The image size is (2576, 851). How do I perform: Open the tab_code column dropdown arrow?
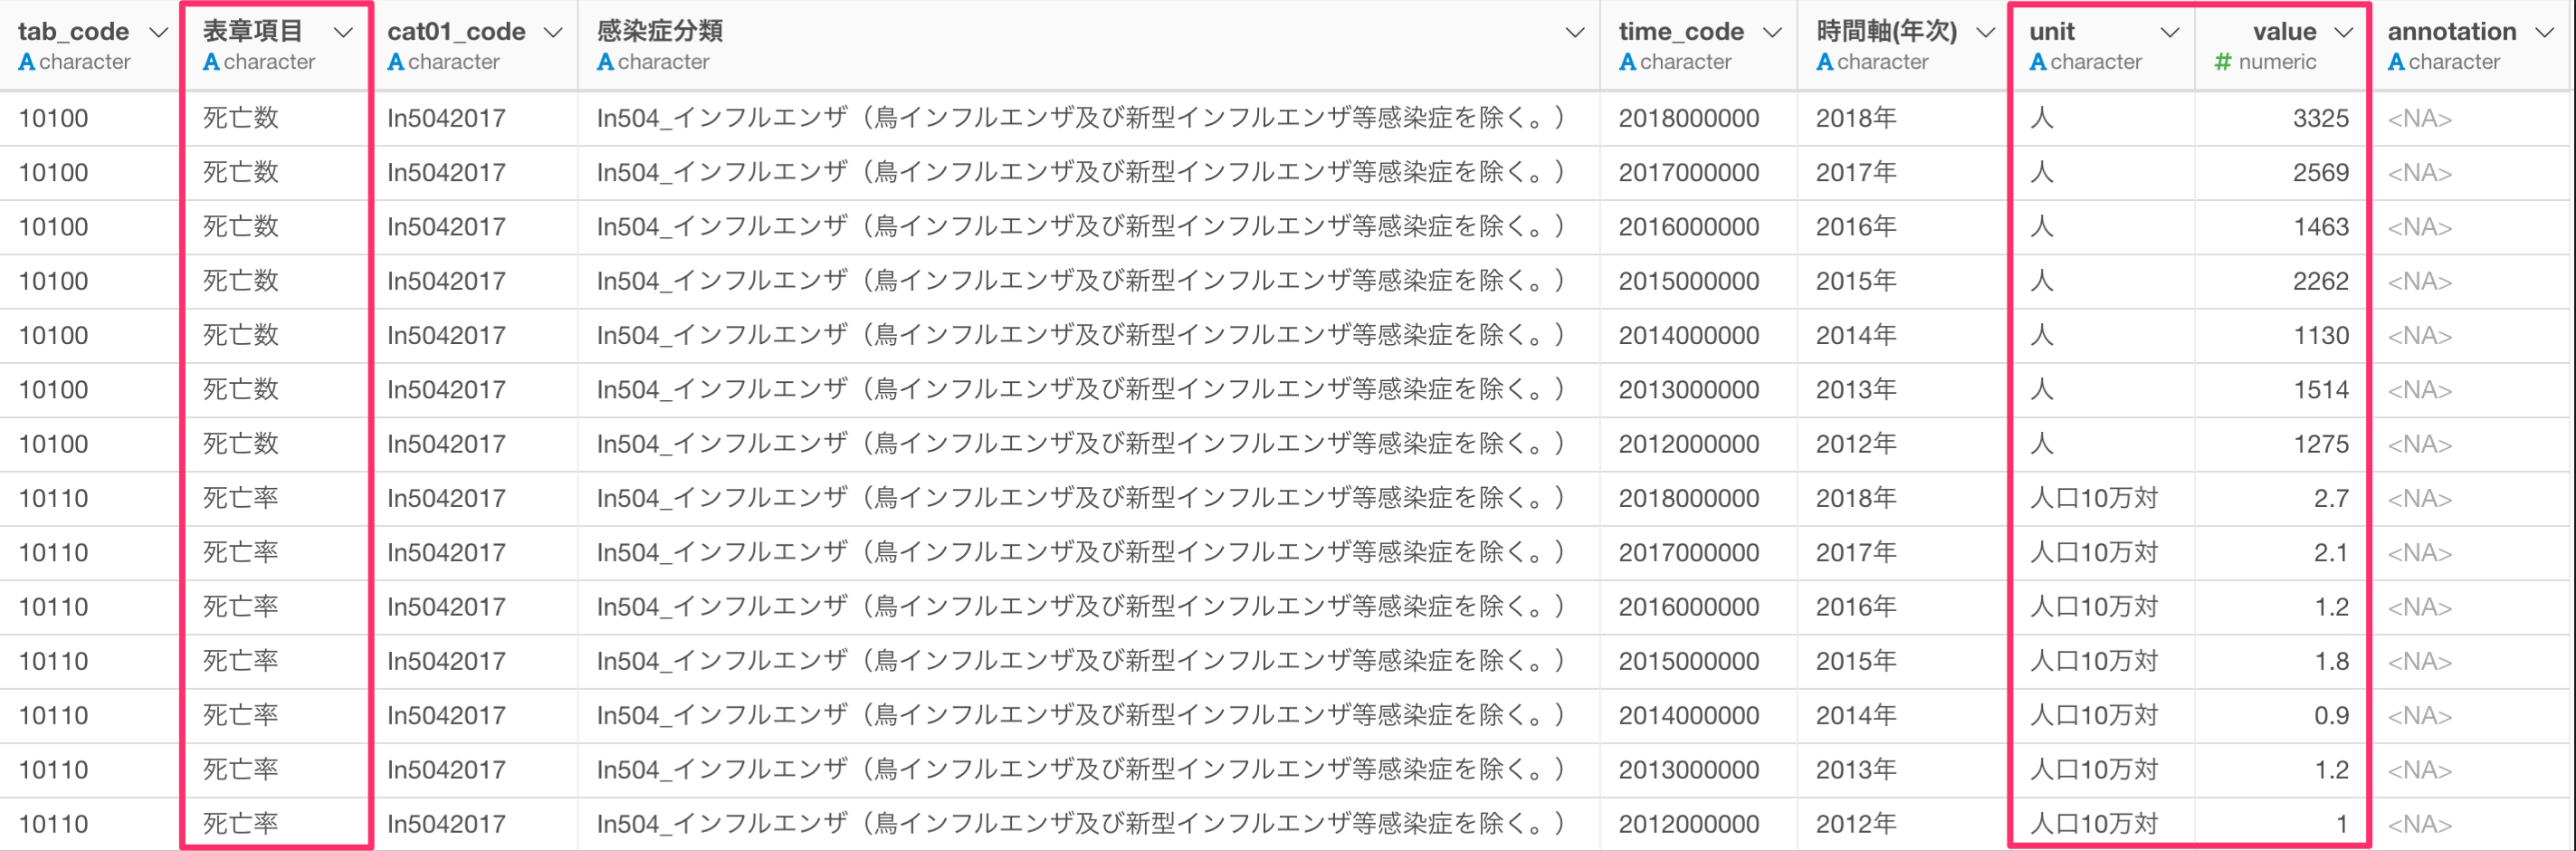pyautogui.click(x=158, y=33)
